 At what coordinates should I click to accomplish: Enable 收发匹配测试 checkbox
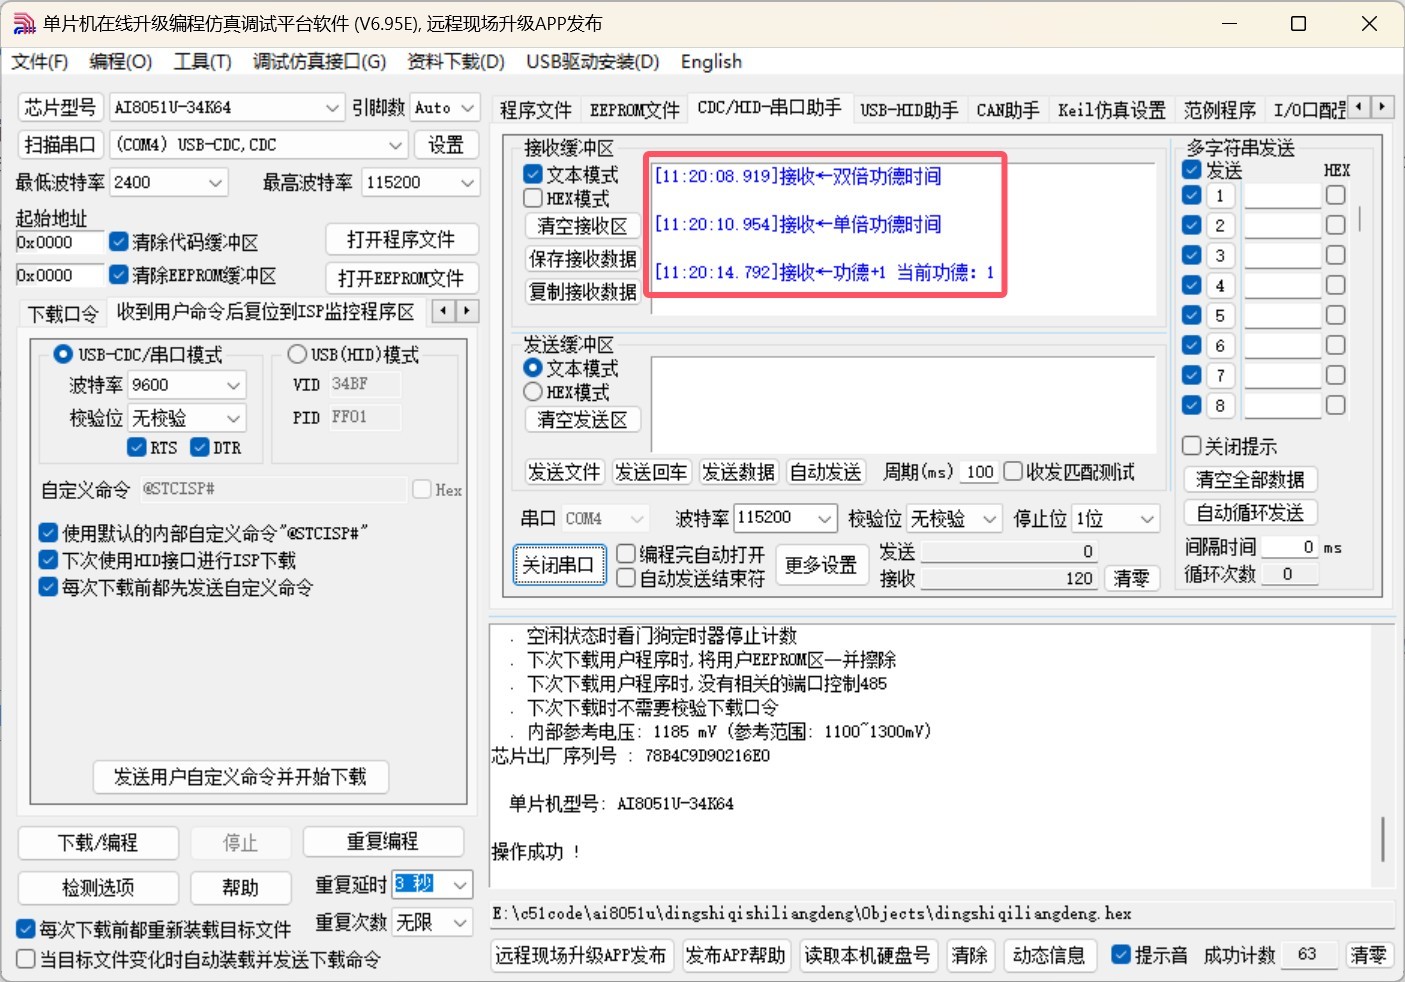[1013, 471]
